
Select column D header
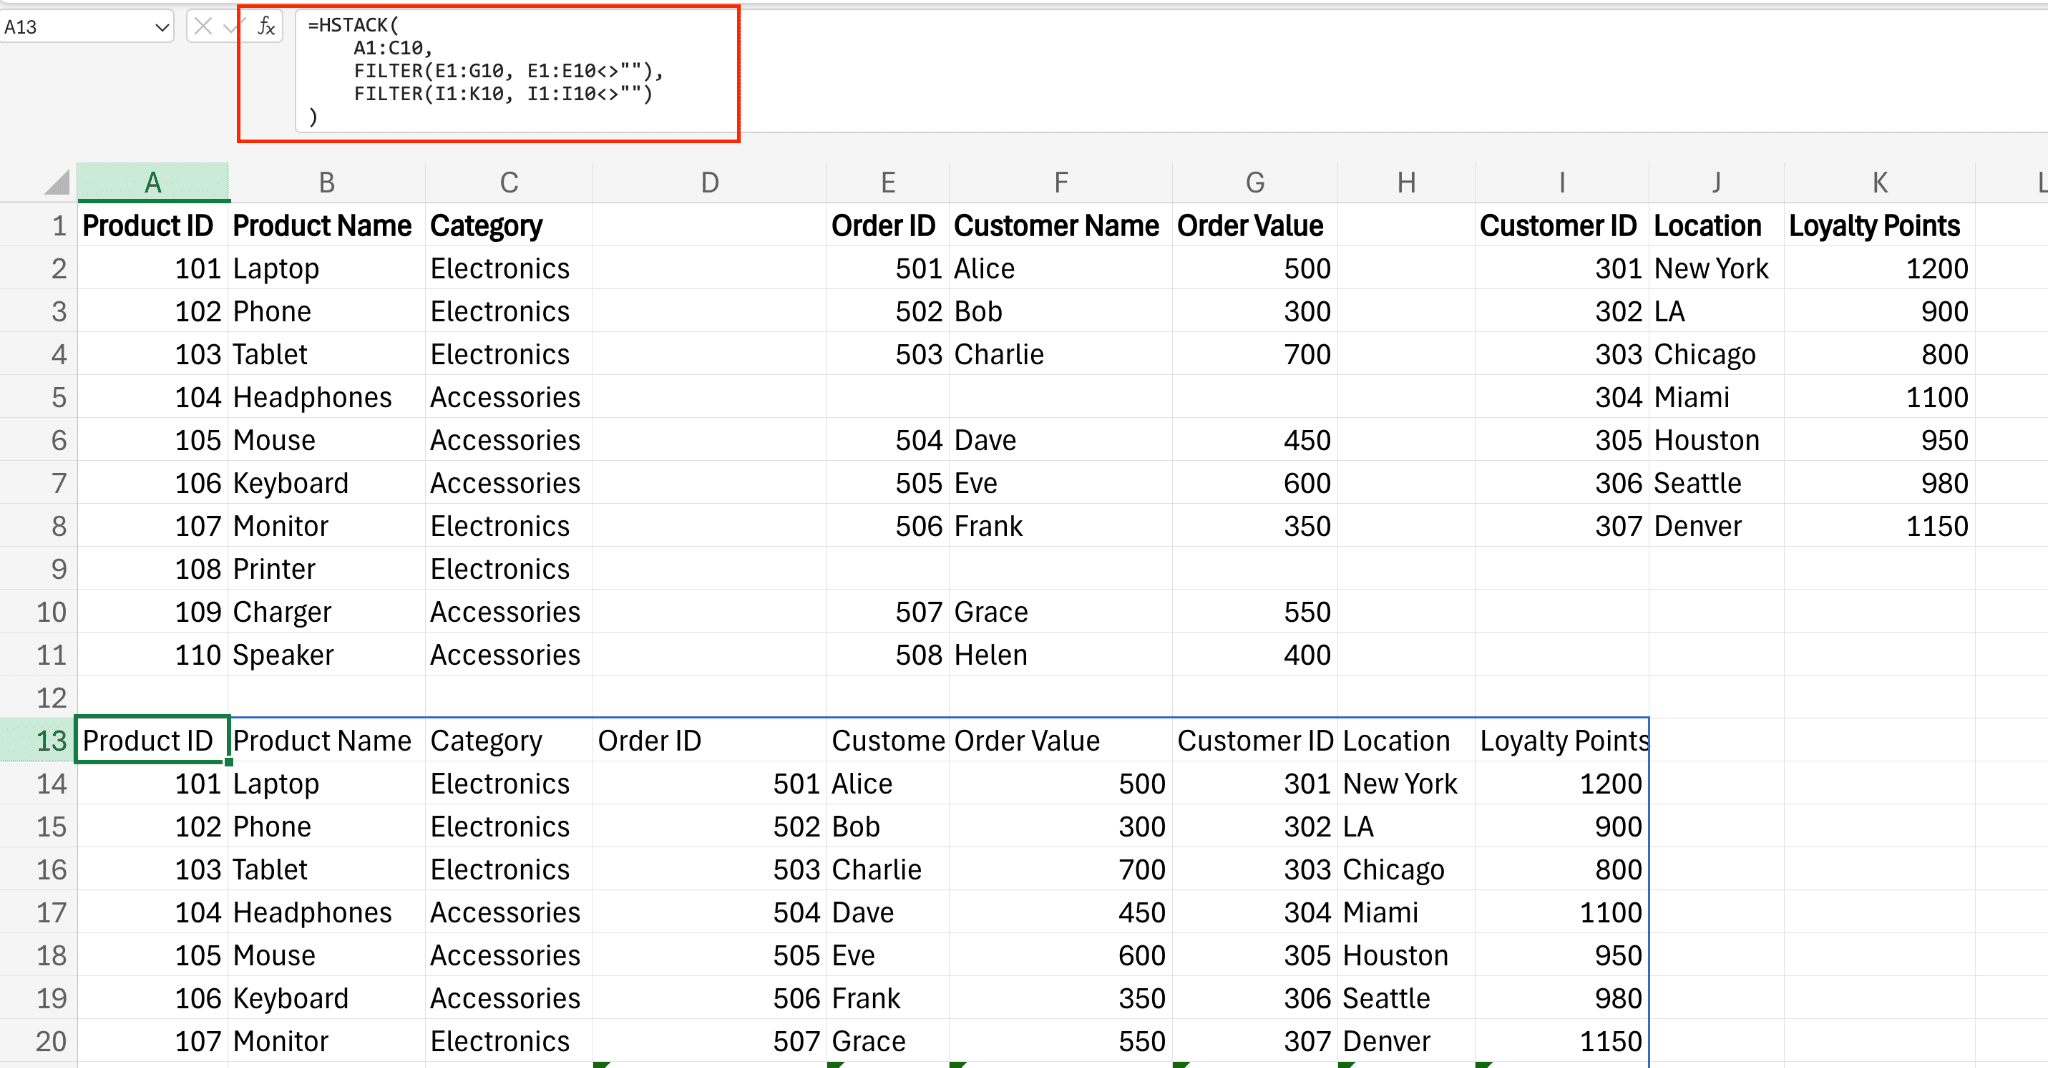[x=709, y=182]
